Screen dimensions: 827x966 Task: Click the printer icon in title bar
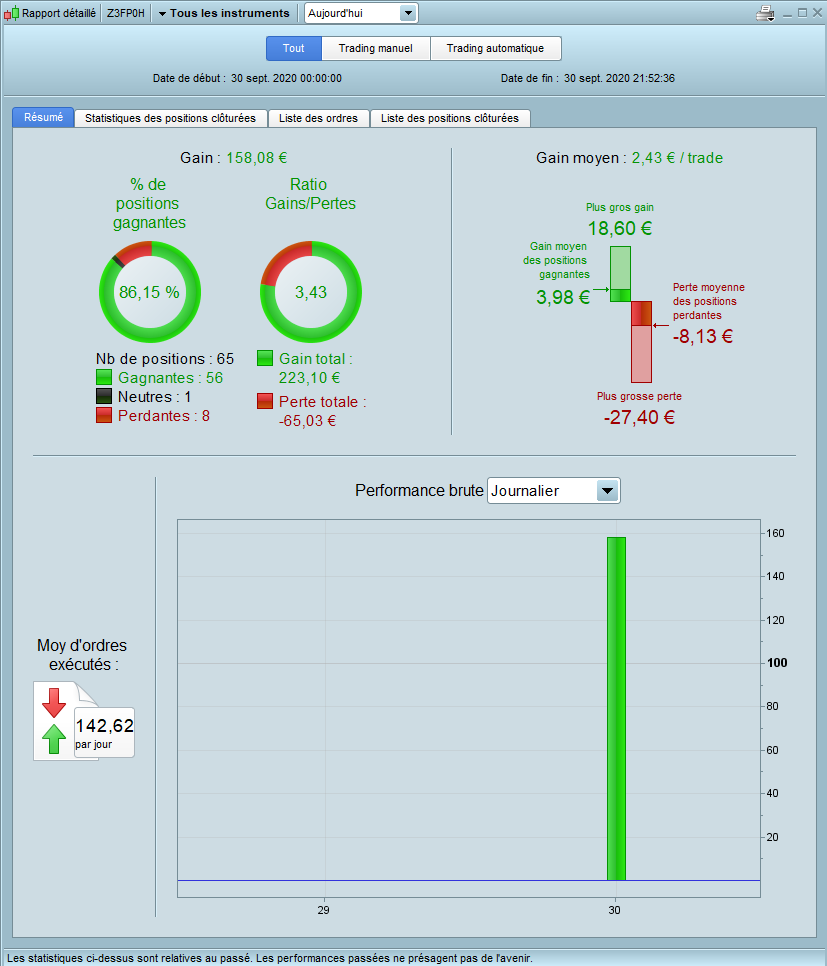[765, 13]
